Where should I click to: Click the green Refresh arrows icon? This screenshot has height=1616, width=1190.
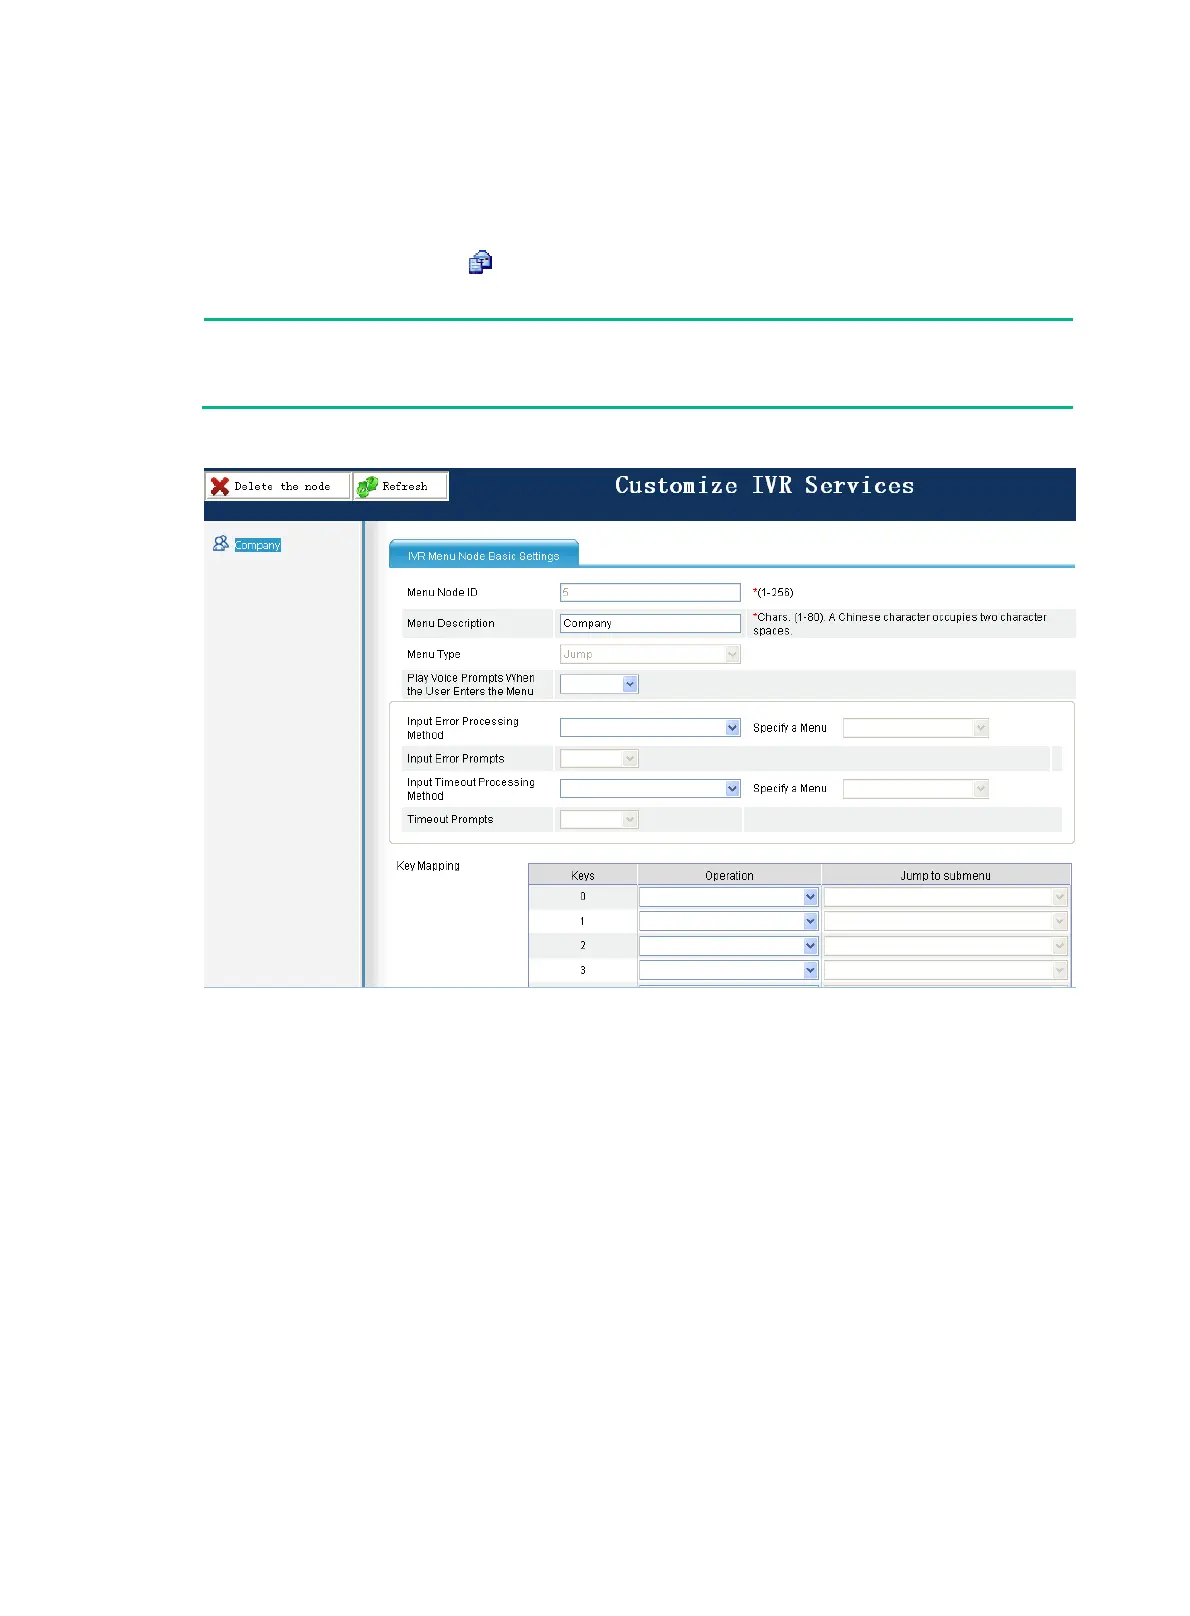[x=367, y=486]
